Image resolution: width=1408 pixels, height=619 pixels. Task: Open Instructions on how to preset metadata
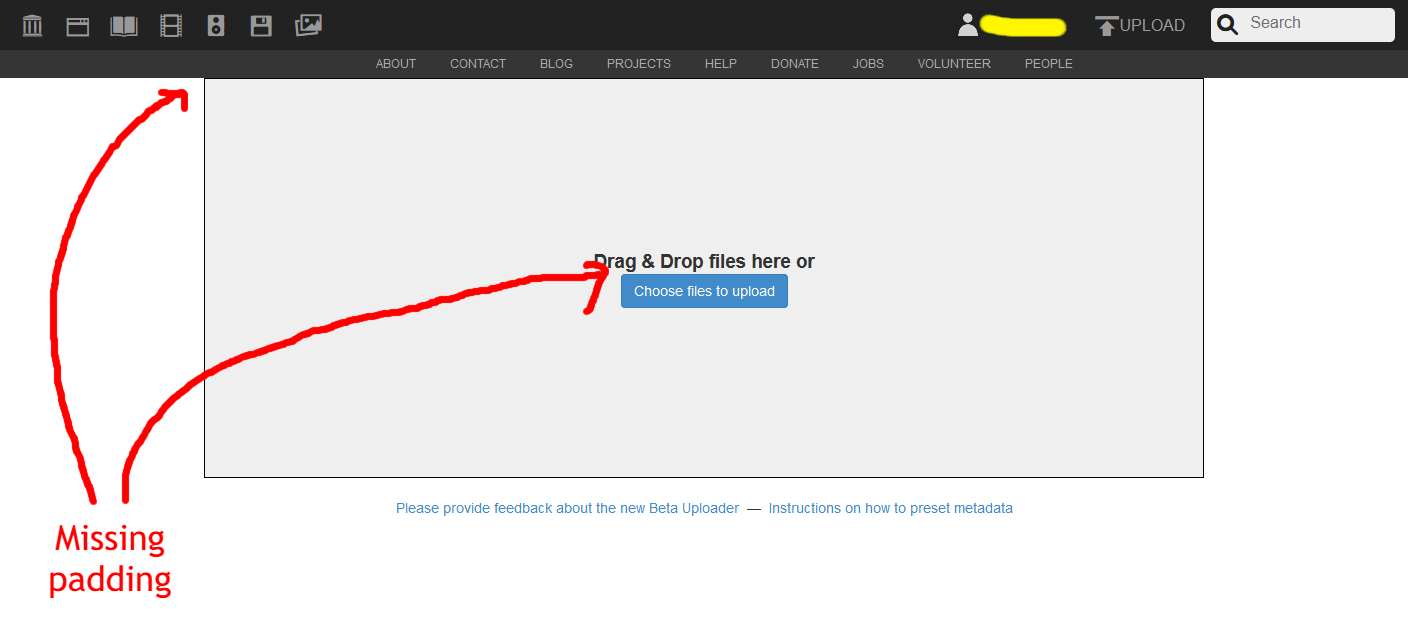890,508
